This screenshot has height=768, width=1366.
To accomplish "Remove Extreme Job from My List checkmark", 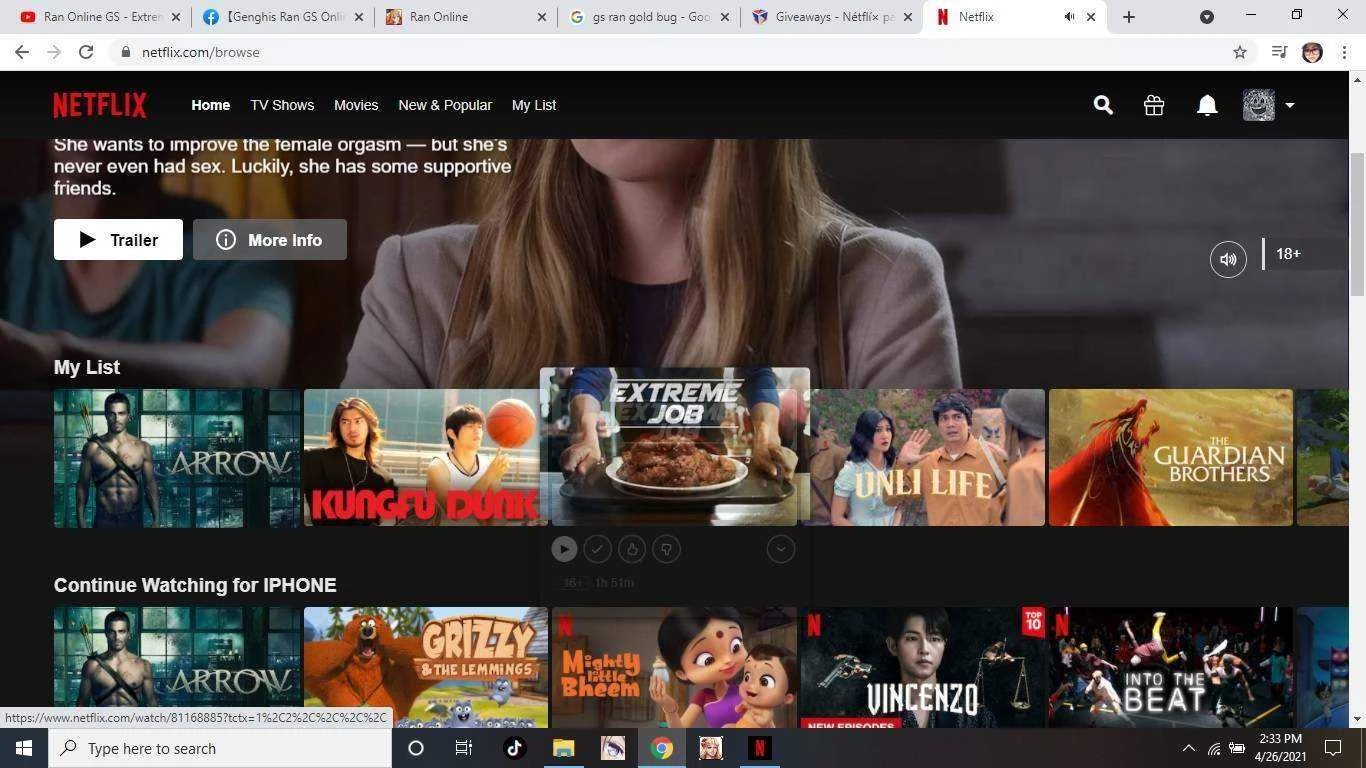I will click(597, 548).
